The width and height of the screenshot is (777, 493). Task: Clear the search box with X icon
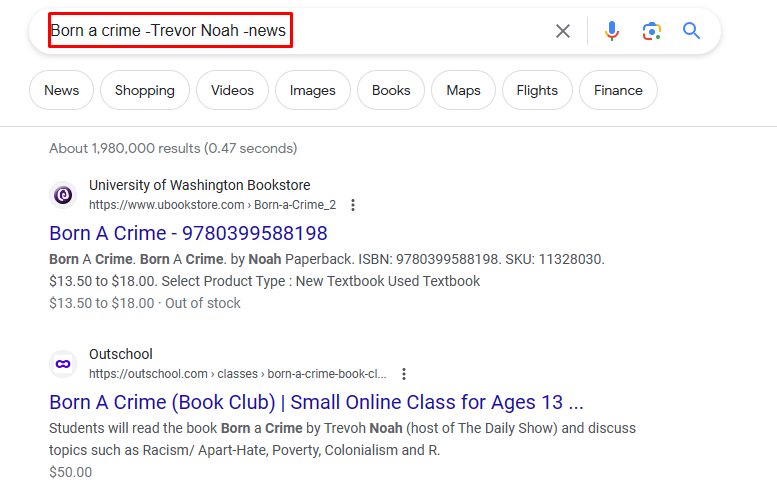coord(562,31)
